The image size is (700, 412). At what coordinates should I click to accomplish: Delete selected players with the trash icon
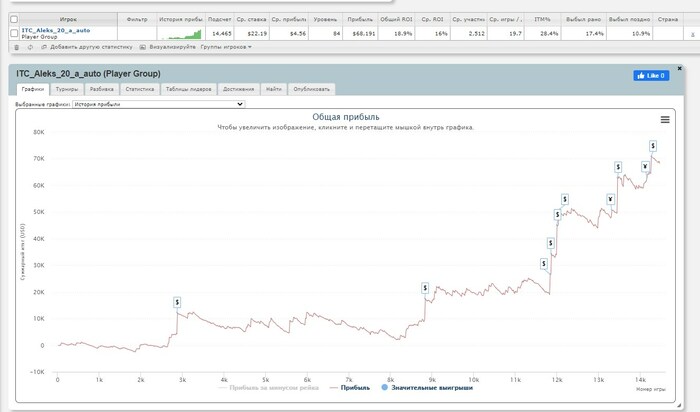pyautogui.click(x=17, y=47)
